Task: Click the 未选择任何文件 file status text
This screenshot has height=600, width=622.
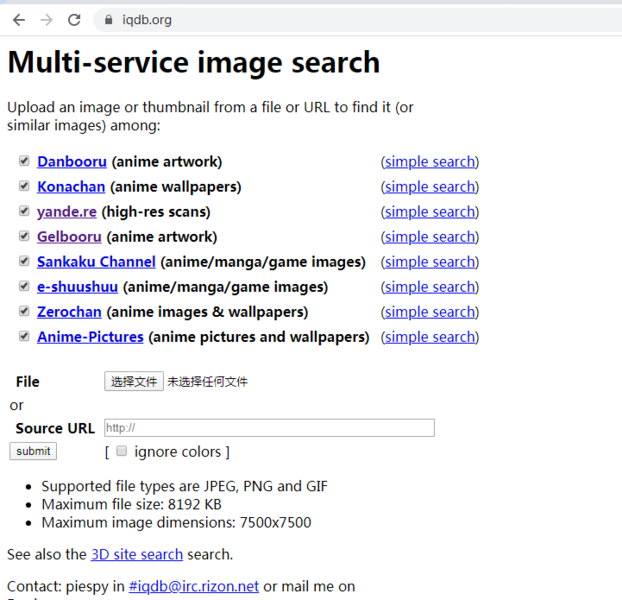Action: pyautogui.click(x=207, y=381)
